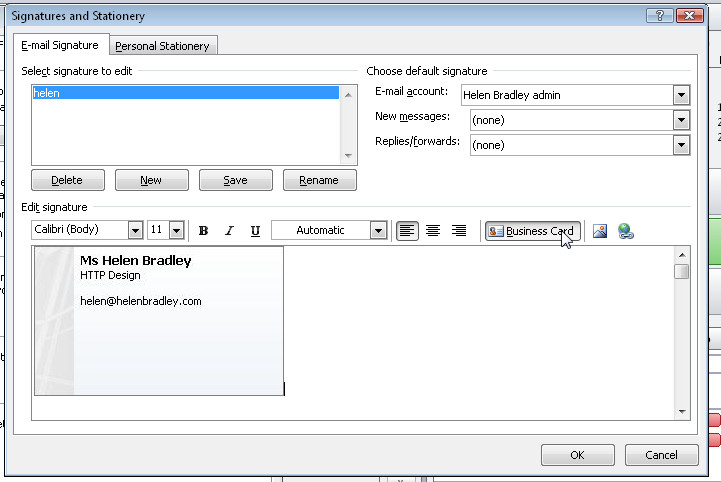Open the E-mail account dropdown
Screen dimensions: 721x482
(681, 95)
